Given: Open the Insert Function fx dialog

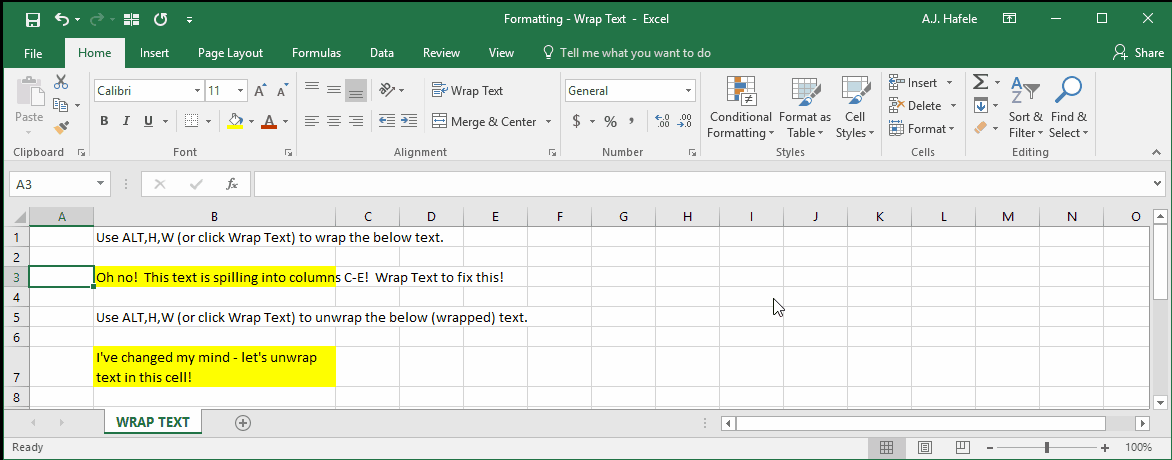Looking at the screenshot, I should click(232, 184).
